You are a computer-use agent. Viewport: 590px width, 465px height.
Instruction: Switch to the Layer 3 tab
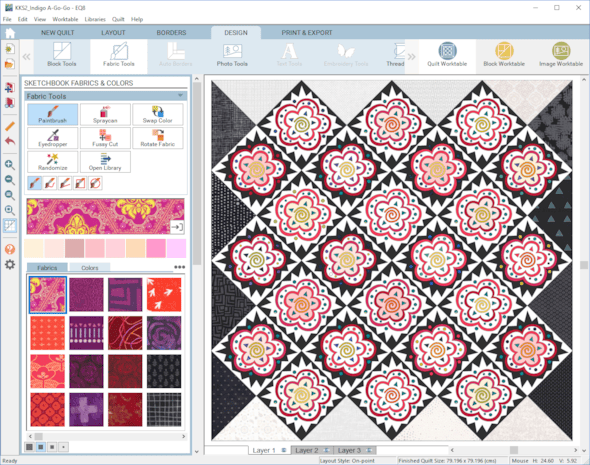(x=354, y=450)
